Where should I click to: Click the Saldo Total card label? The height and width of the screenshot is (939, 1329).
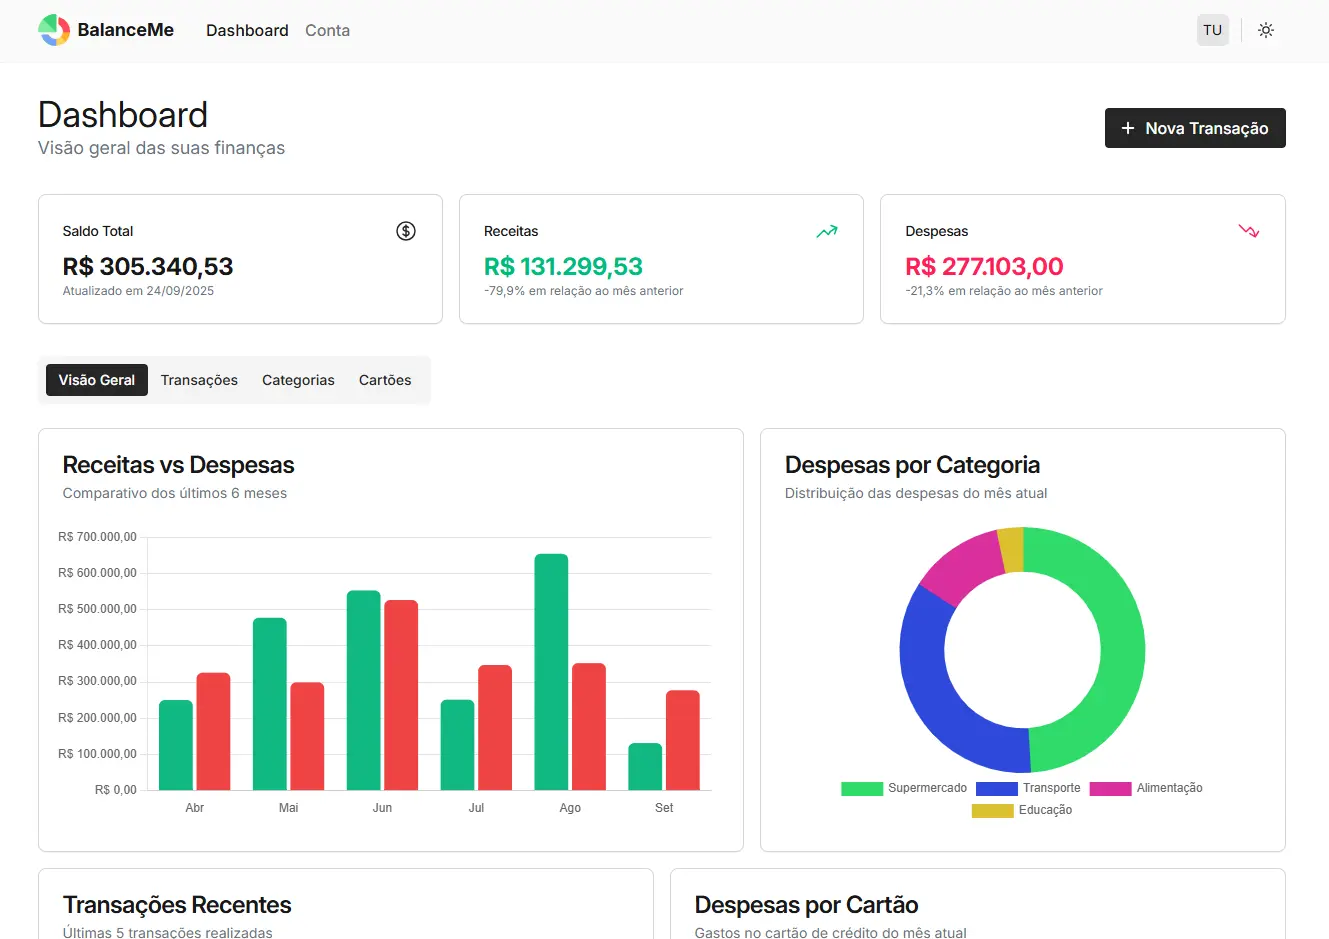[98, 231]
